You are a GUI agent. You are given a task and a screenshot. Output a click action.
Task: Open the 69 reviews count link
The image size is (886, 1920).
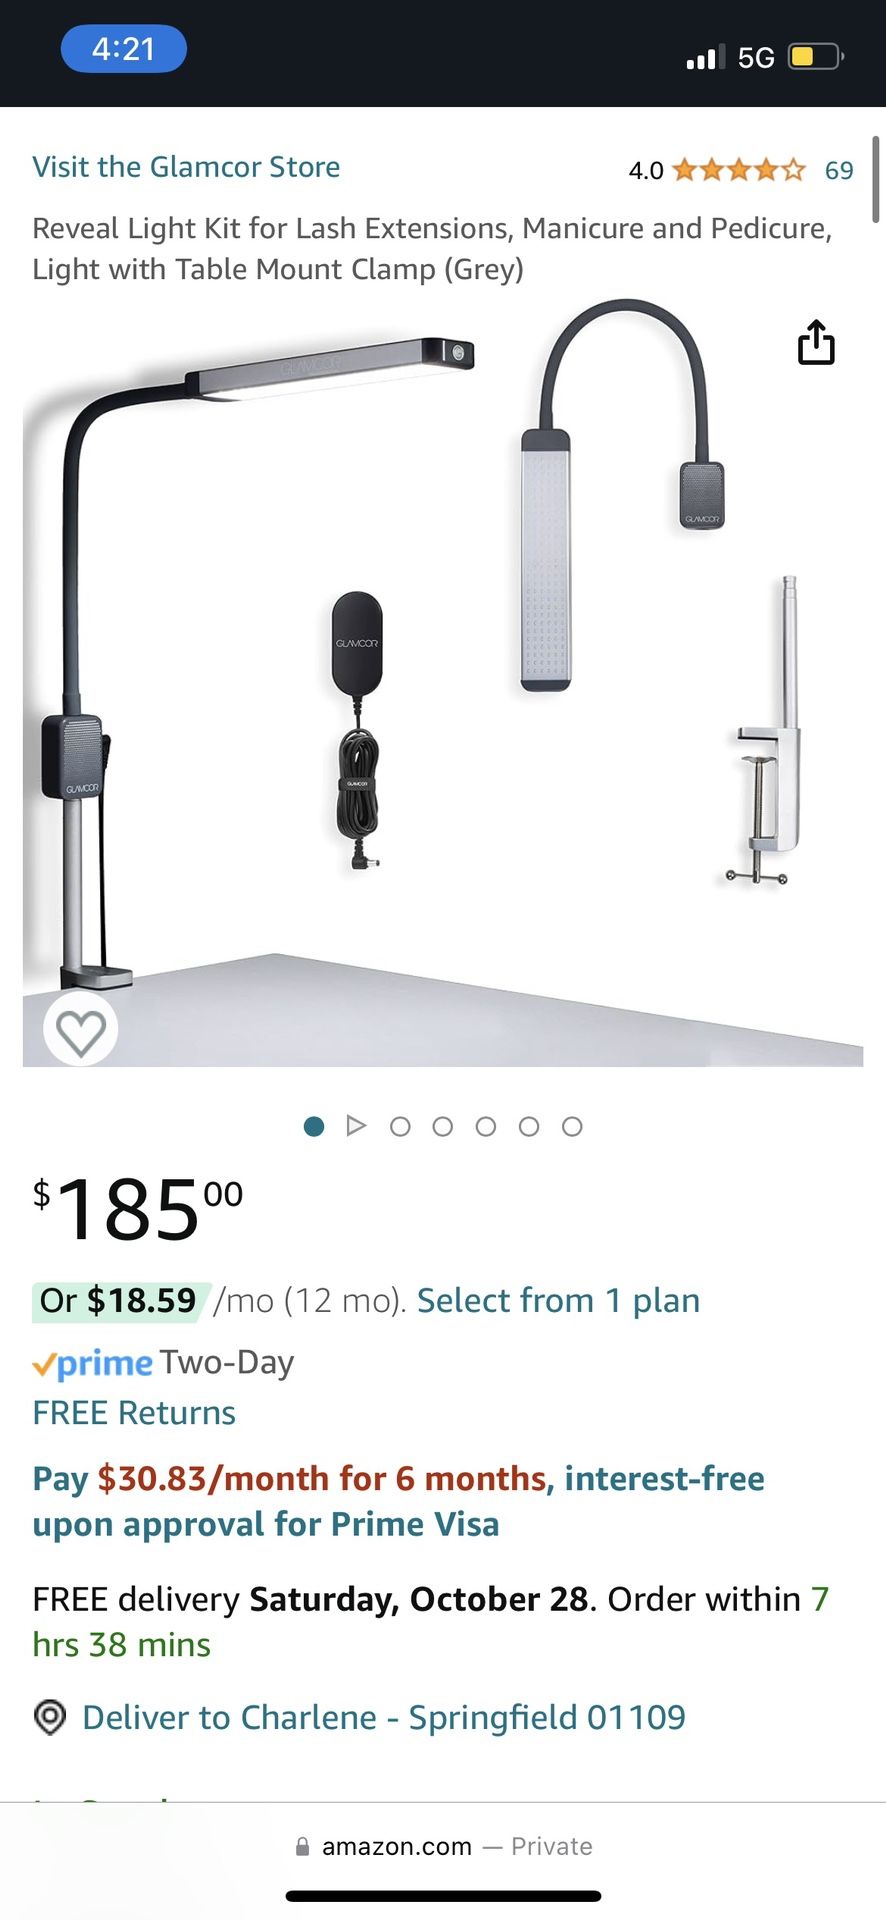point(839,171)
